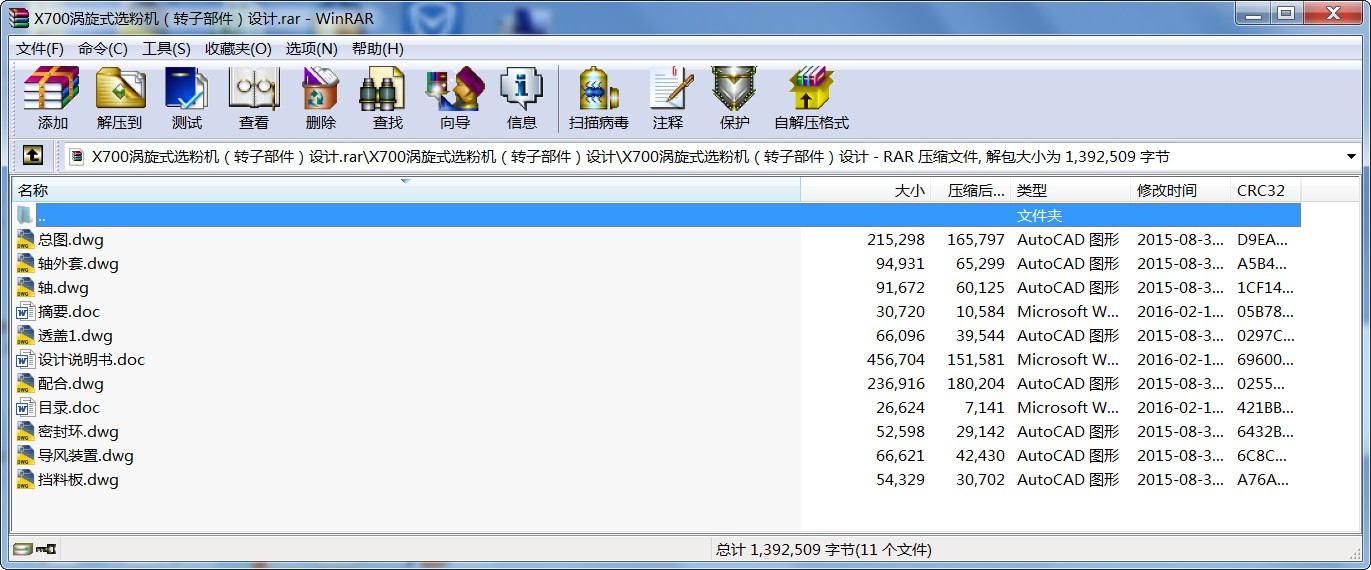Viewport: 1371px width, 570px height.
Task: Go up one folder level arrow
Action: point(32,156)
